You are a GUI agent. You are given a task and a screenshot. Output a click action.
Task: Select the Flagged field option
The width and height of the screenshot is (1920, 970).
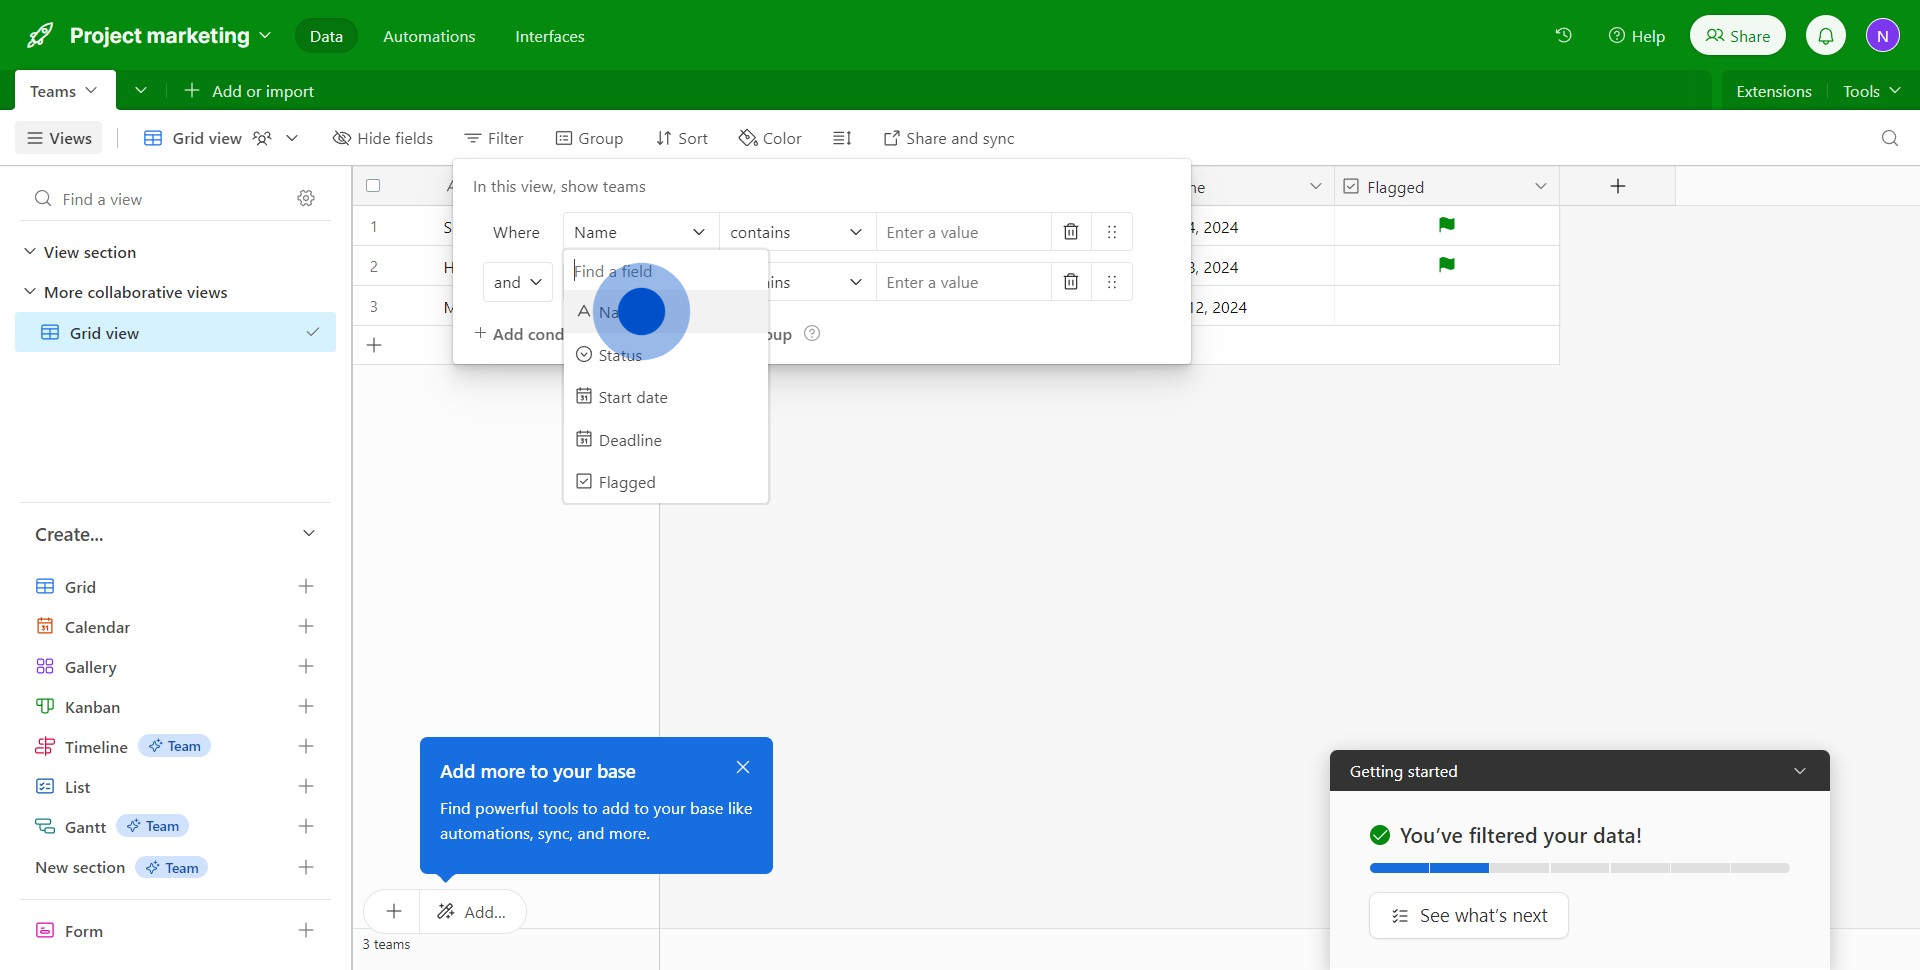[627, 482]
